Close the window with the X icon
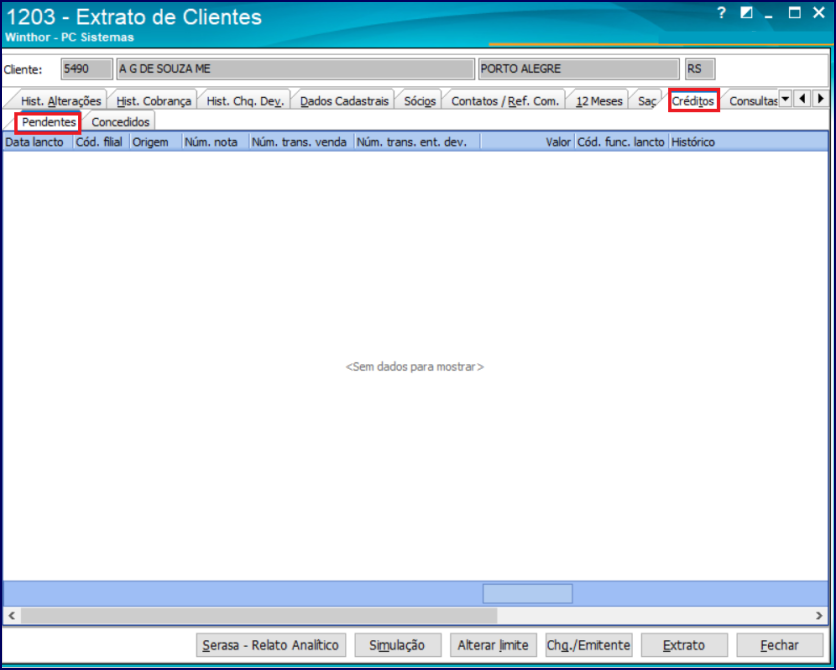The height and width of the screenshot is (670, 836). (818, 13)
